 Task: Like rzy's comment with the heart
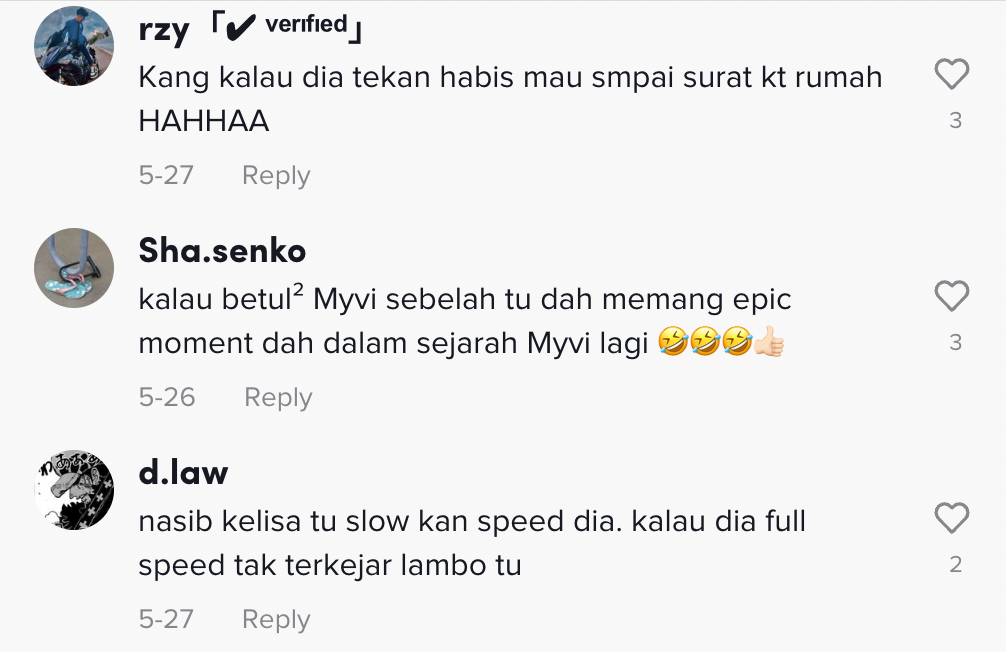click(951, 74)
